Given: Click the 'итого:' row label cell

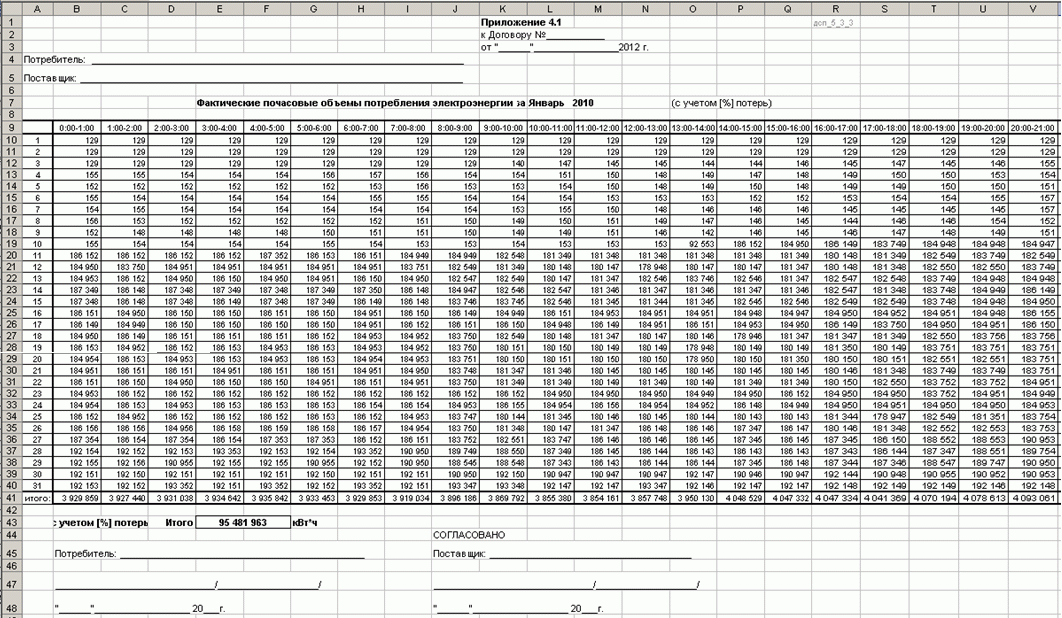Looking at the screenshot, I should click(38, 498).
